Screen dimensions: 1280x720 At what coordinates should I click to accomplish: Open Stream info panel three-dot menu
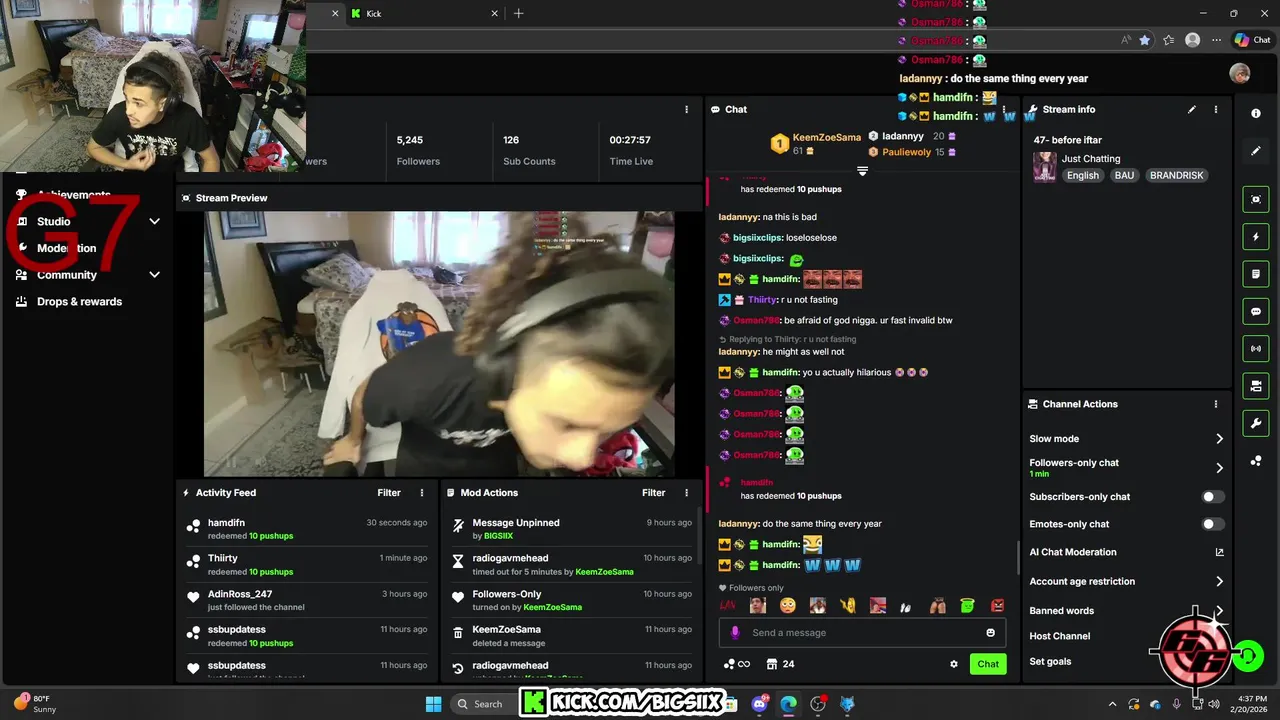[x=1216, y=110]
